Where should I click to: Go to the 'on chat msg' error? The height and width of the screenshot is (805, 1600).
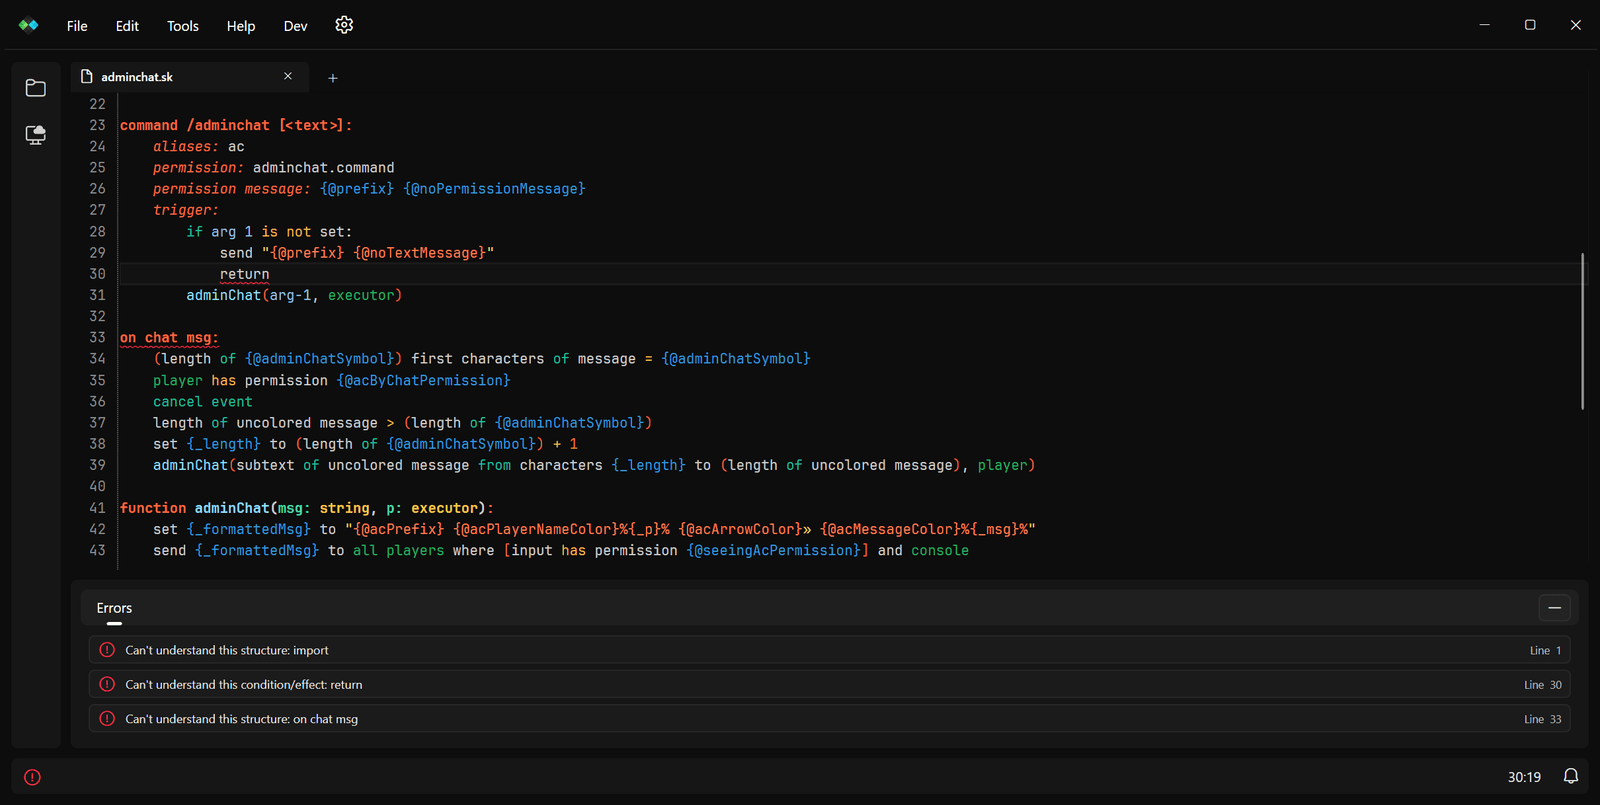click(x=829, y=719)
